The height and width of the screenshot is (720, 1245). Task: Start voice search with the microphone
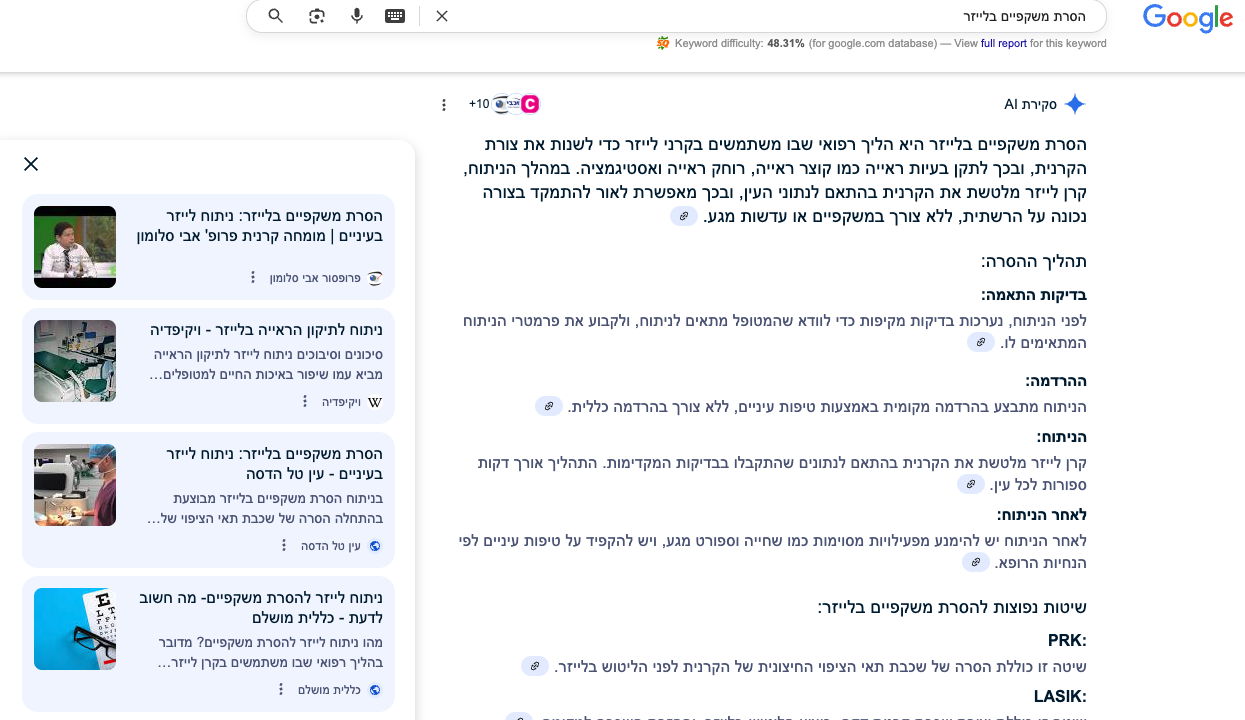pyautogui.click(x=357, y=16)
